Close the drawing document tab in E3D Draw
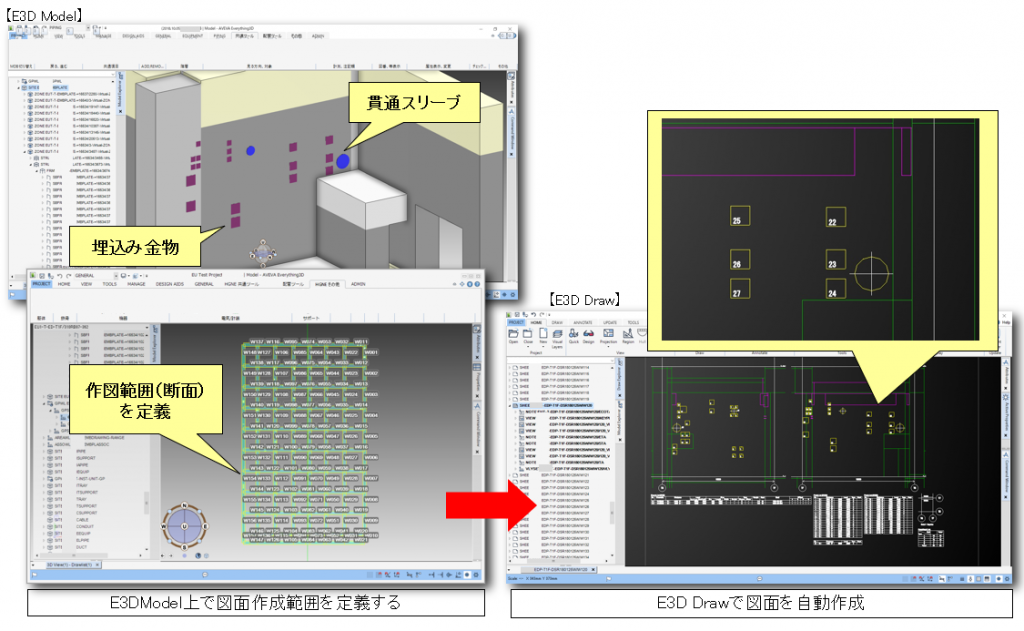Screen dimensions: 1024x631 click(593, 570)
